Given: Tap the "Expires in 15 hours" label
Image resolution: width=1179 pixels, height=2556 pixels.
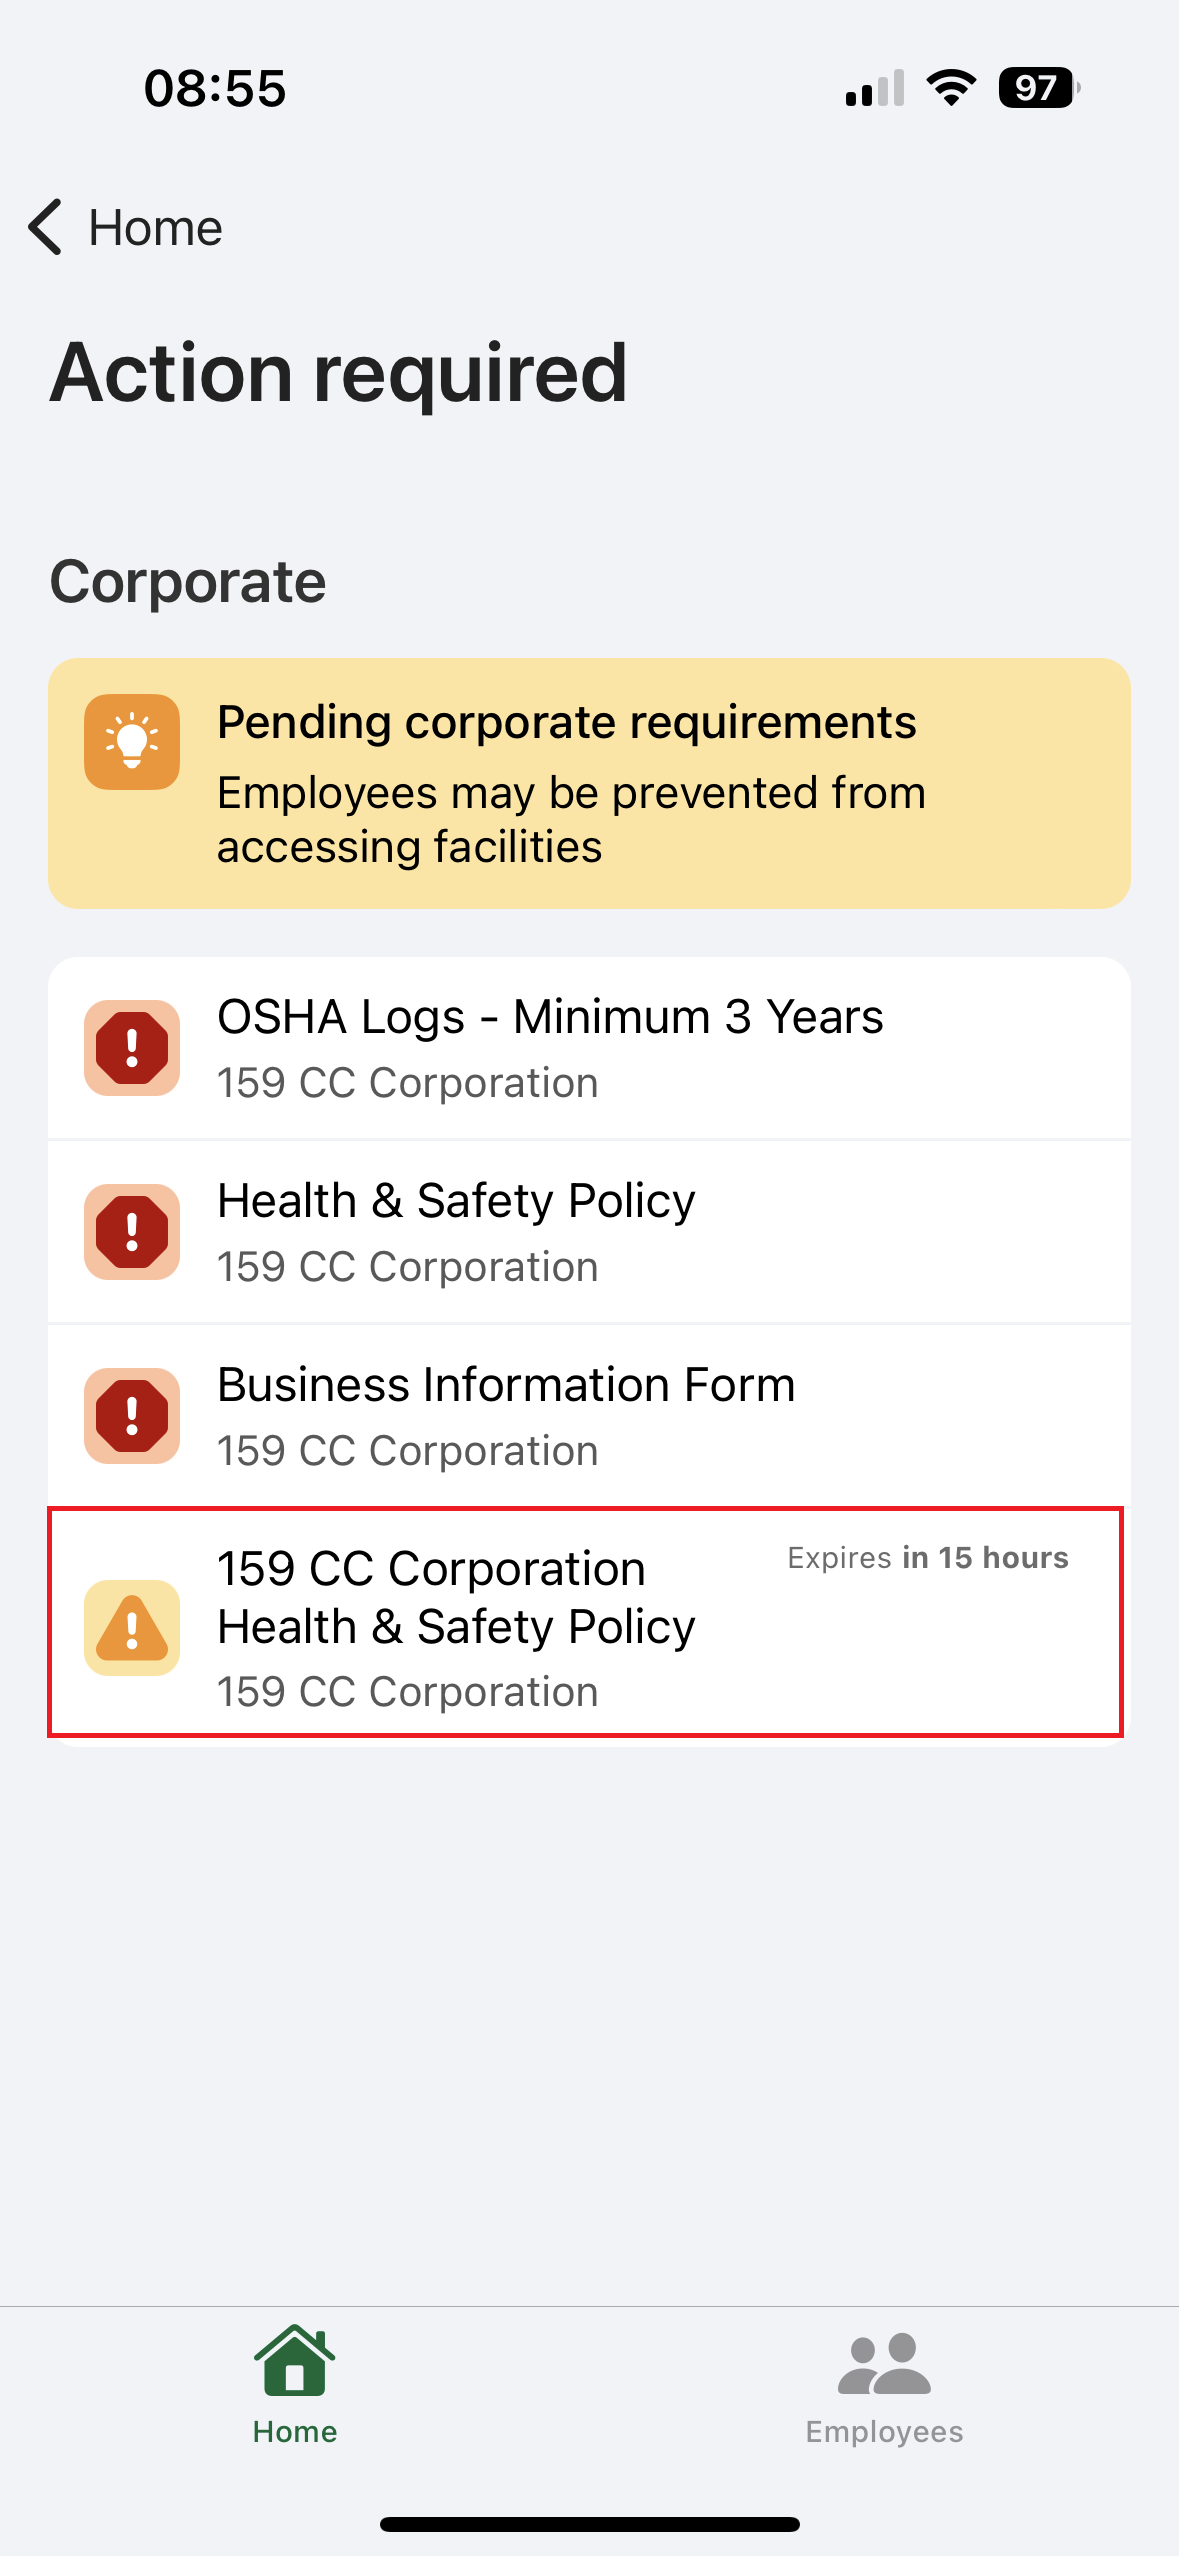Looking at the screenshot, I should [927, 1558].
